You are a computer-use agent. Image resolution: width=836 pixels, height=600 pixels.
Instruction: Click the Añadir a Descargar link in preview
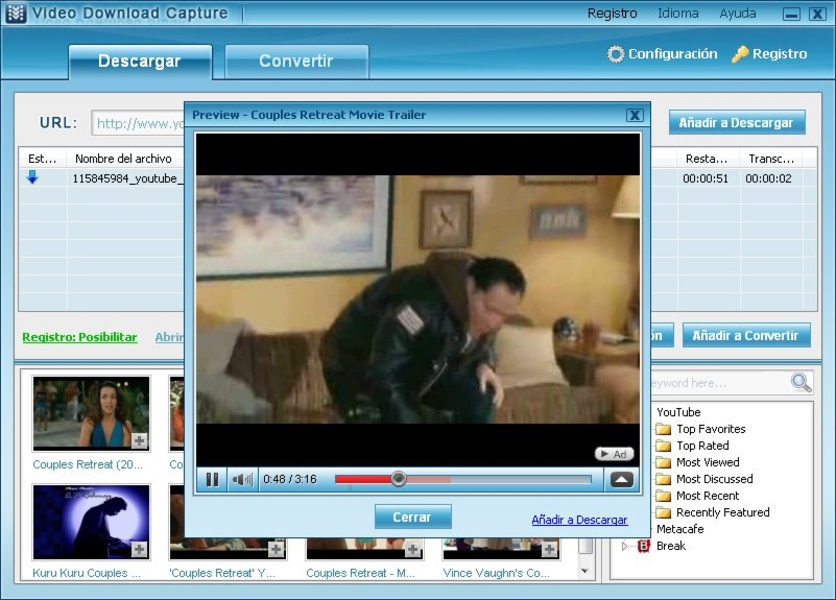pos(580,519)
